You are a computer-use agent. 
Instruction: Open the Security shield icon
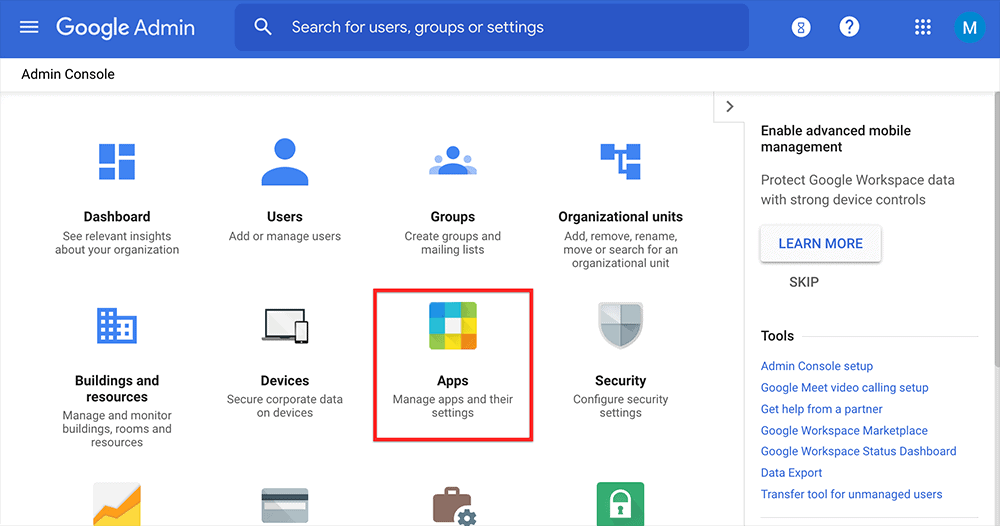pos(620,326)
